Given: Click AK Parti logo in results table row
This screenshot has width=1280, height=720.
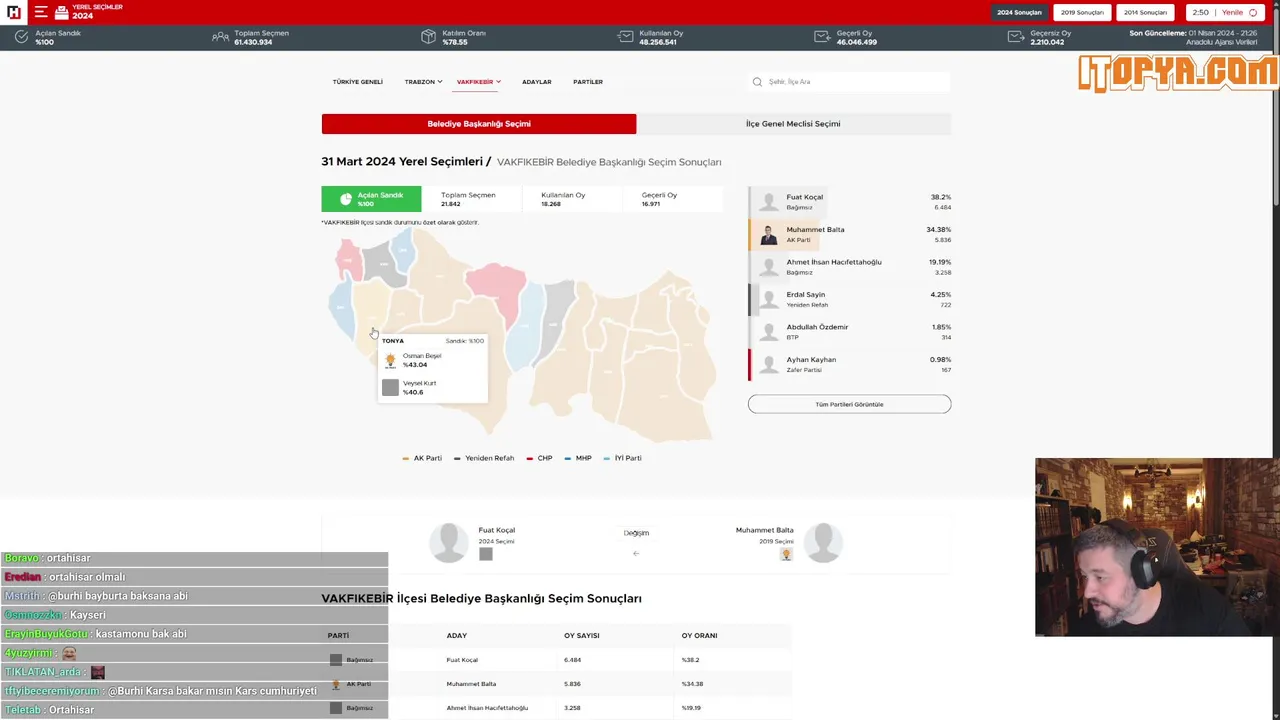Looking at the screenshot, I should (336, 684).
